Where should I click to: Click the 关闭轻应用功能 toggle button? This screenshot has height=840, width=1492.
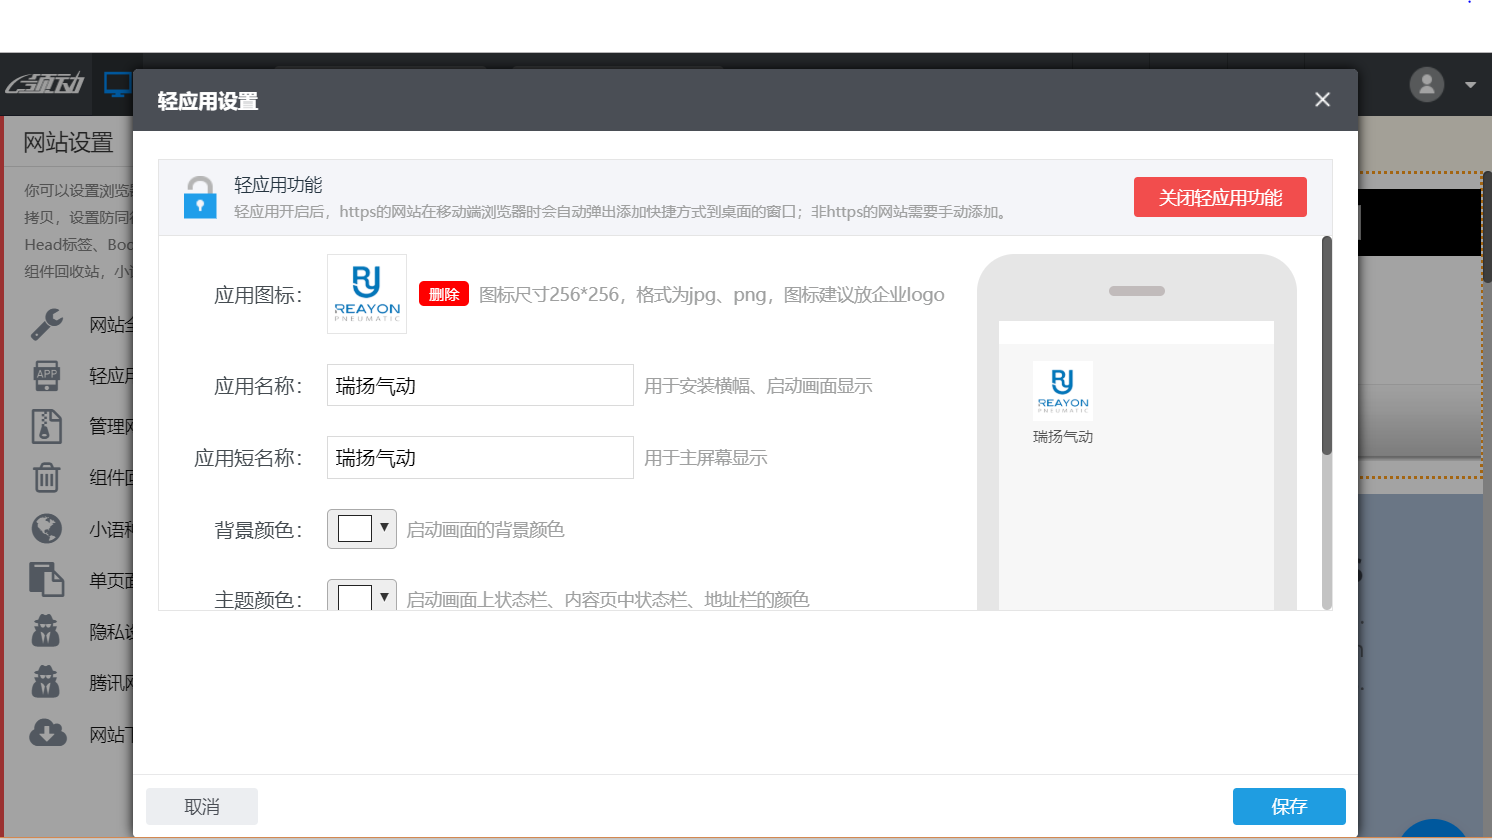[x=1220, y=197]
